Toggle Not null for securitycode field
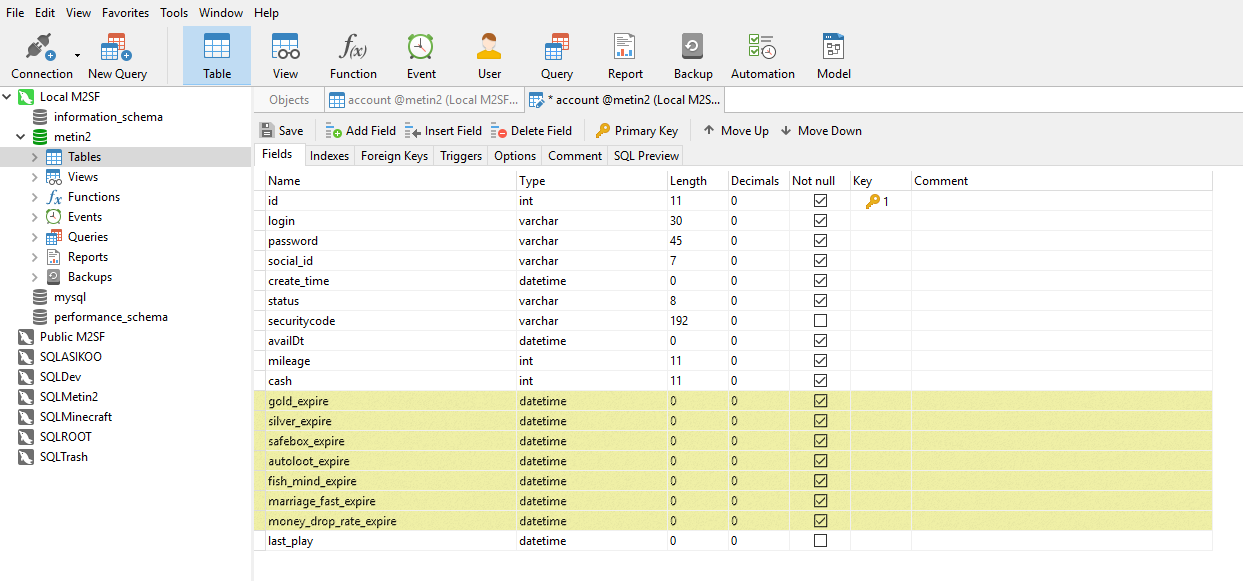Screen dimensions: 1243x581 820,321
